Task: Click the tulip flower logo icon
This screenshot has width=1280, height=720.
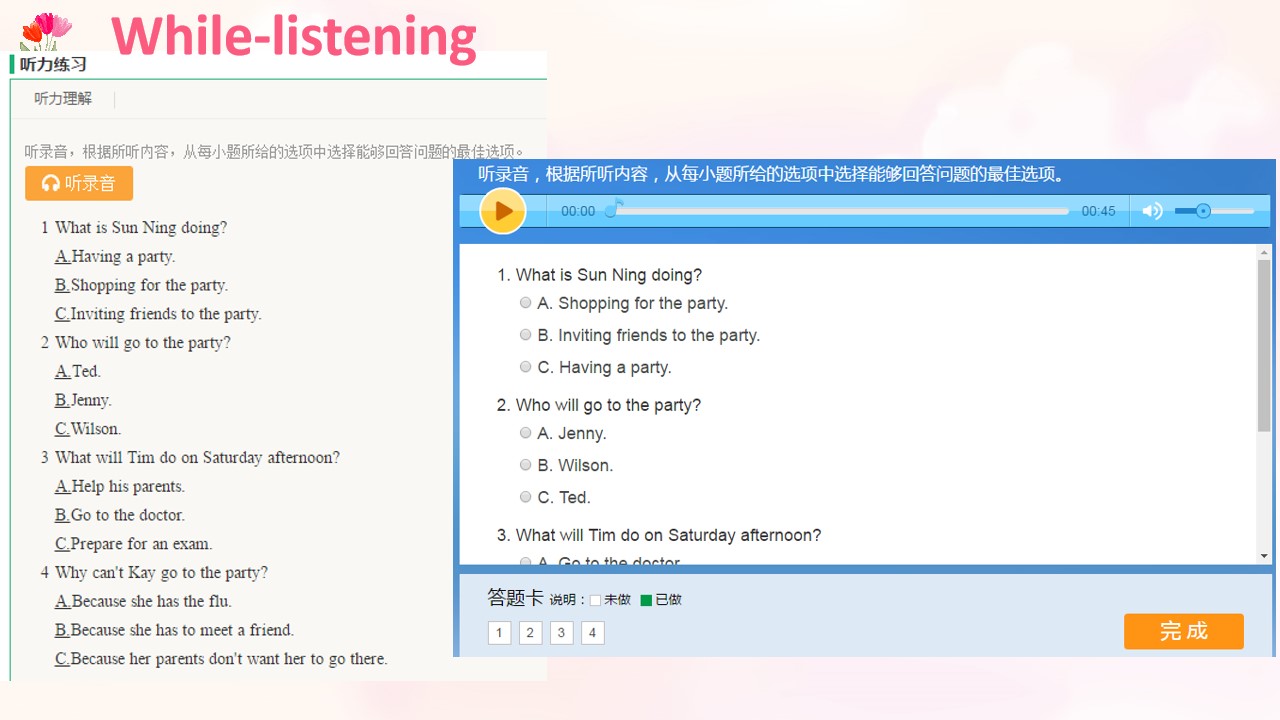Action: [45, 31]
